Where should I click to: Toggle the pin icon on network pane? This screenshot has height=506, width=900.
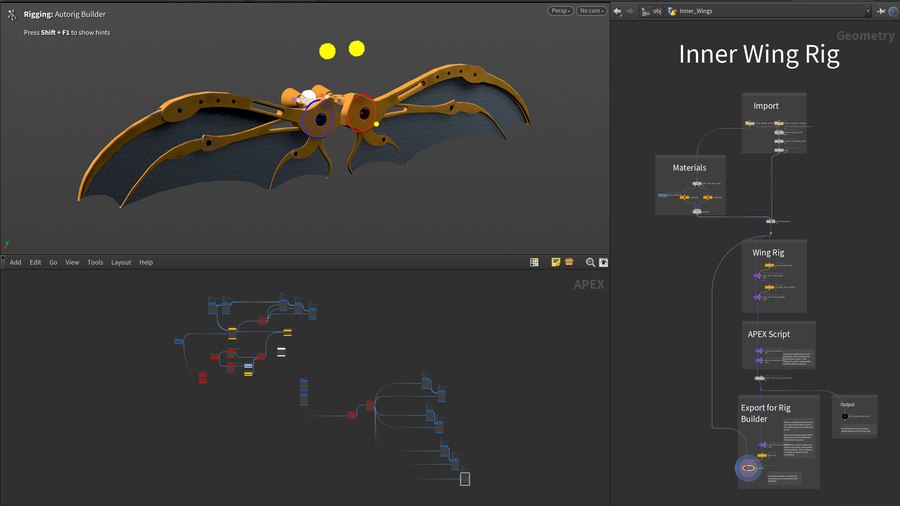pos(881,12)
